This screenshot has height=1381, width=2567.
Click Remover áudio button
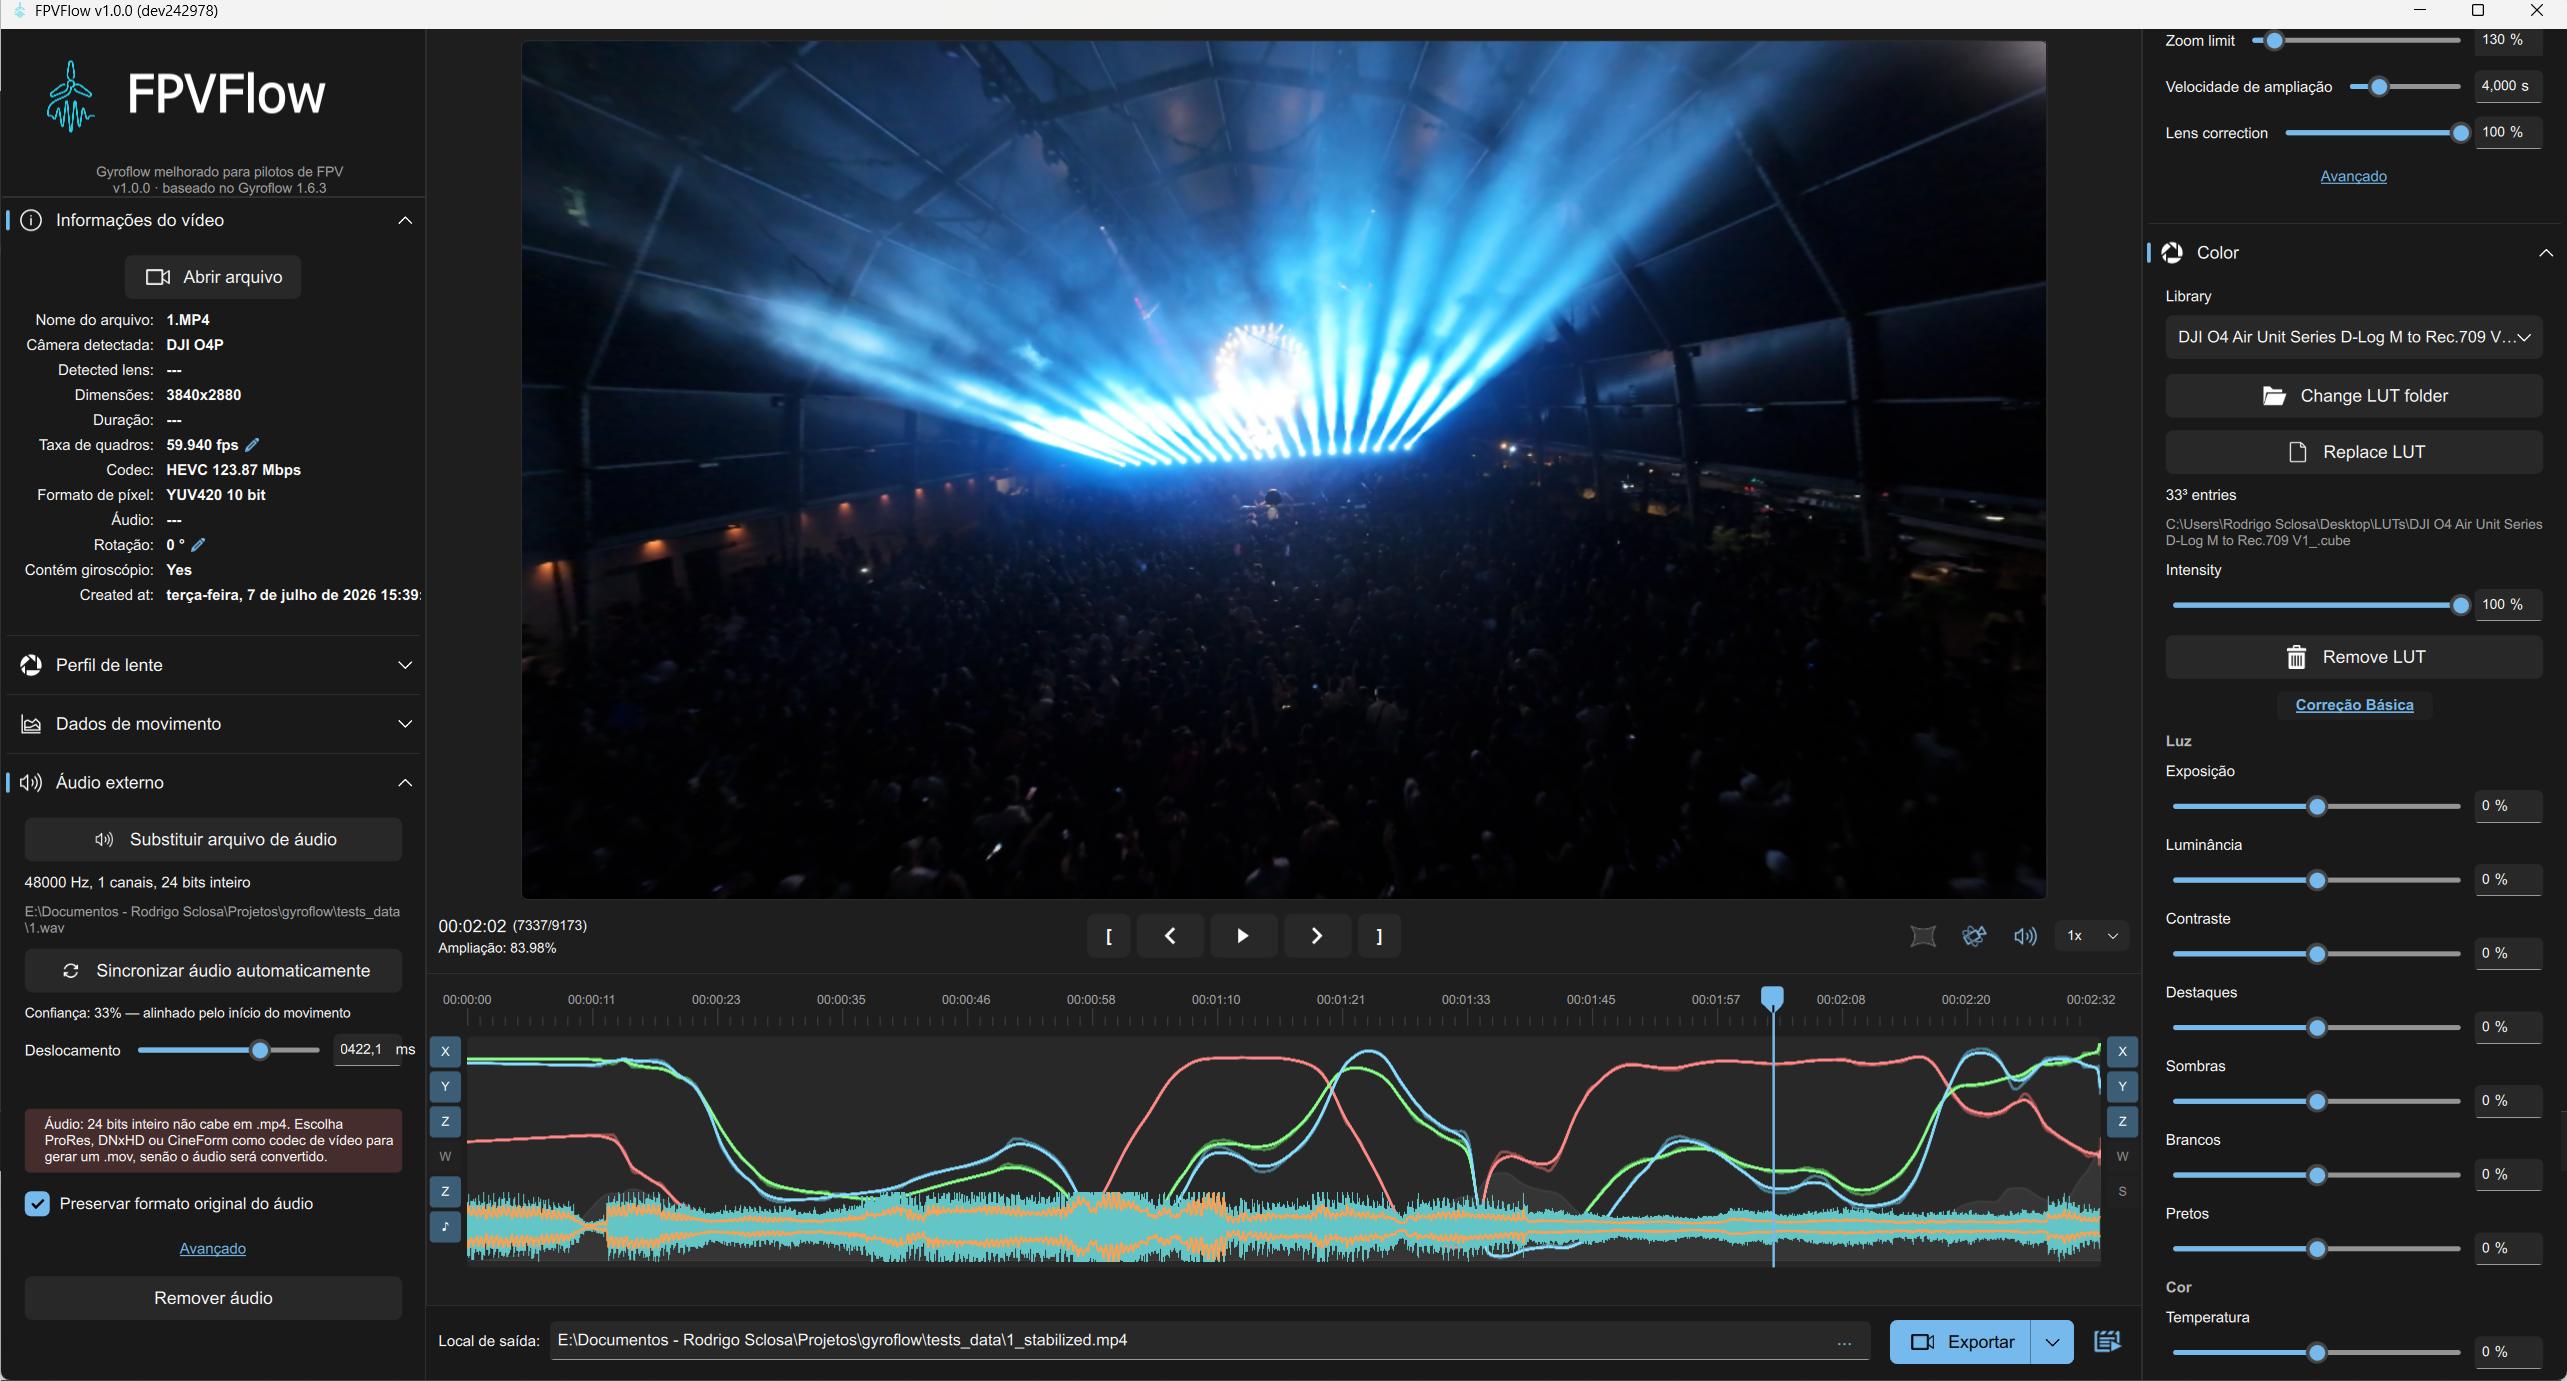[213, 1298]
